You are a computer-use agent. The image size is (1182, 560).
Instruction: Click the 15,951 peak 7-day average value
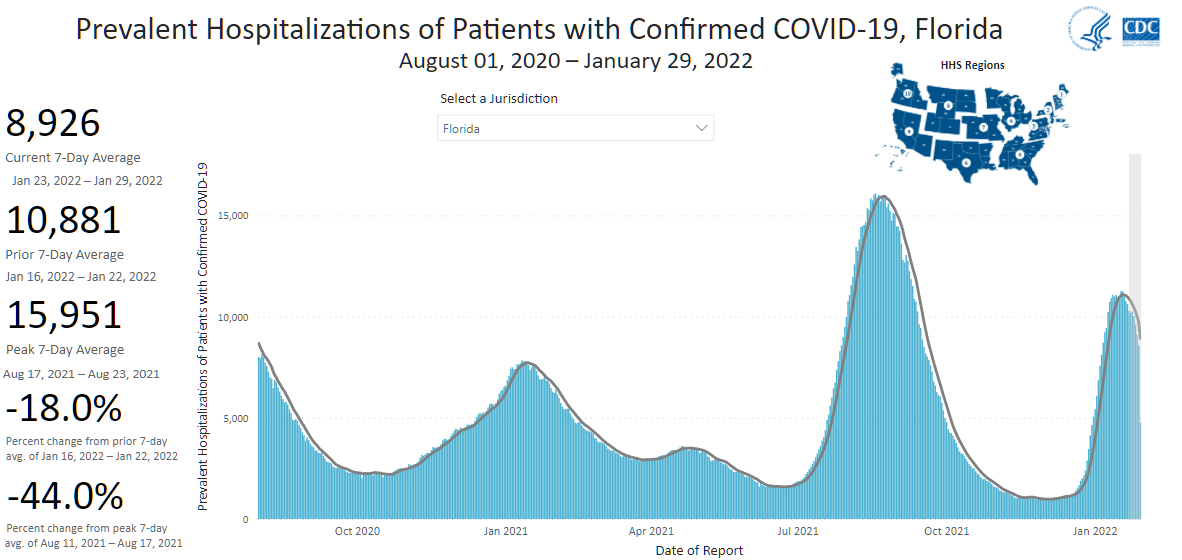(x=64, y=316)
